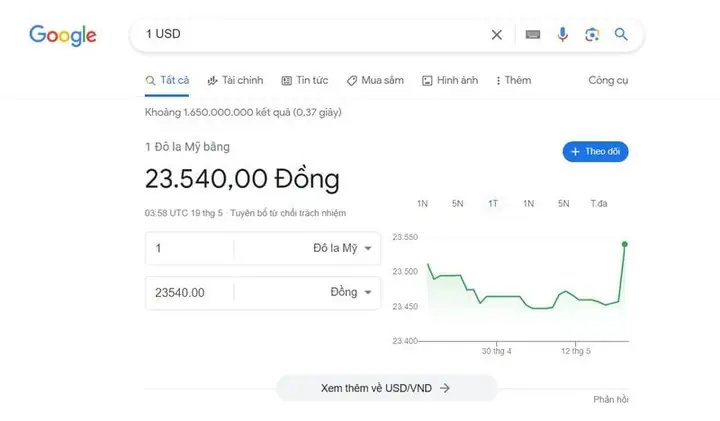Open the Đô la Mỹ currency dropdown
The image size is (720, 421).
pyautogui.click(x=342, y=248)
